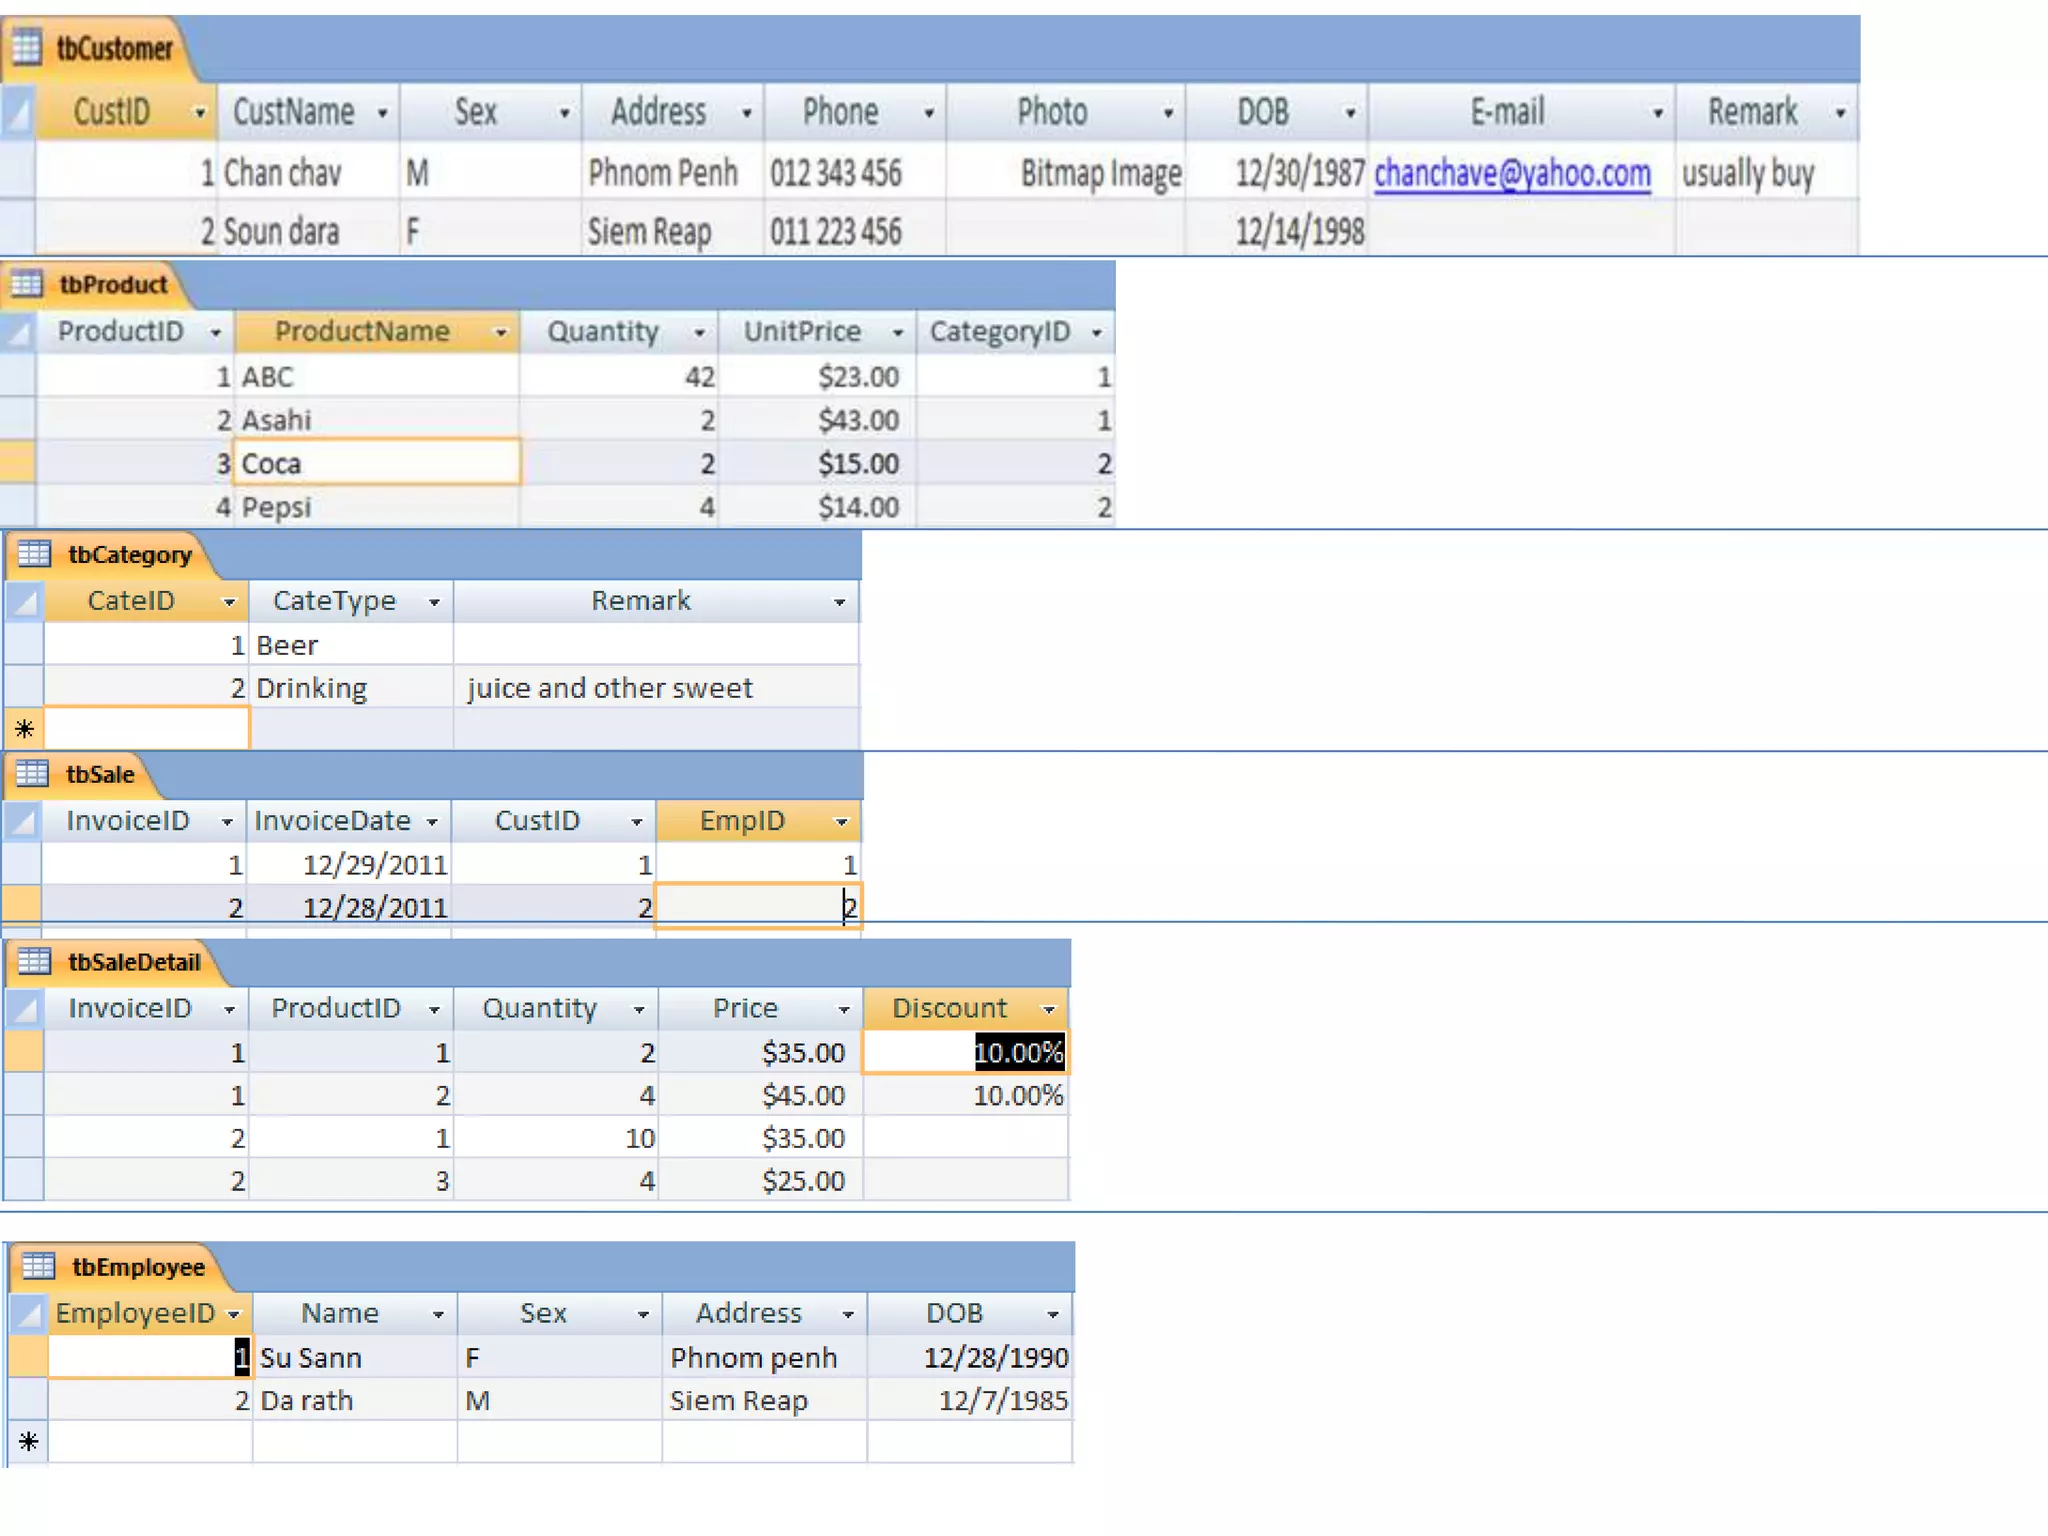Select the Coca row selector in tbProduct
Image resolution: width=2048 pixels, height=1536 pixels.
17,463
